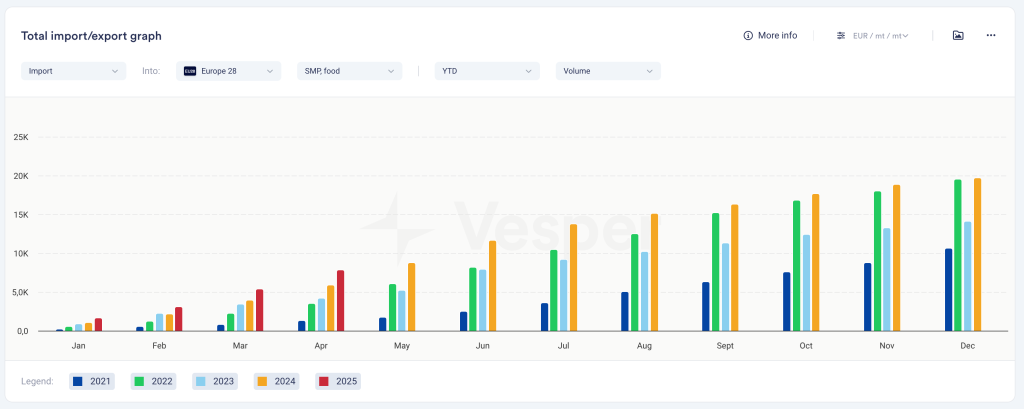
Task: Toggle the 2025 legend series
Action: coord(338,382)
